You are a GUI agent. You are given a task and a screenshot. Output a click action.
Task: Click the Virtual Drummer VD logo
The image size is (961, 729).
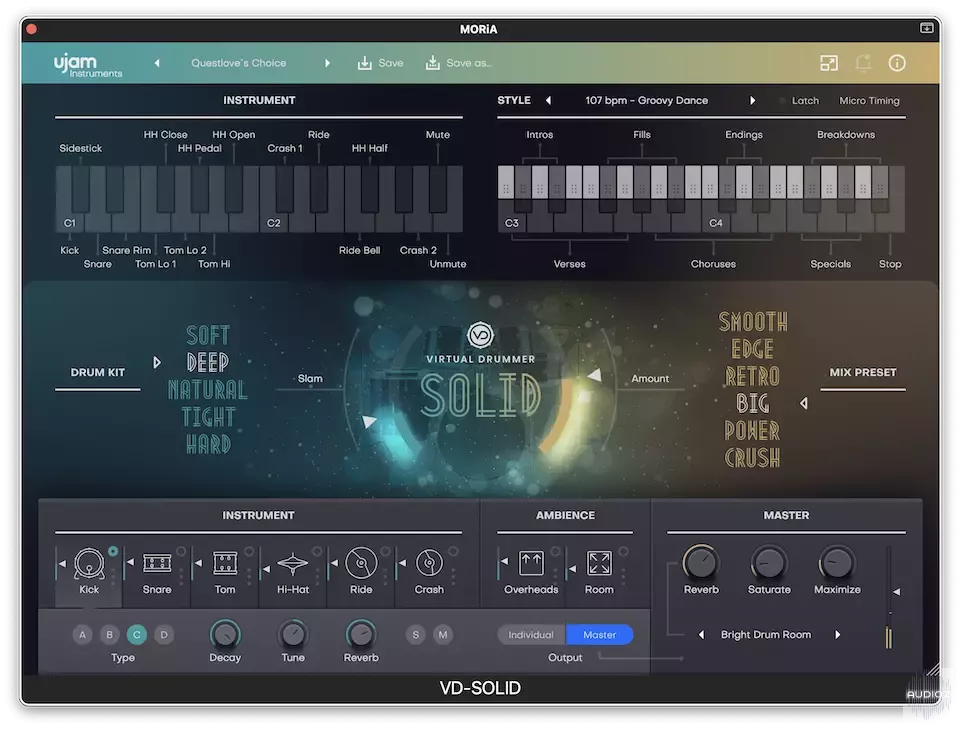coord(480,335)
